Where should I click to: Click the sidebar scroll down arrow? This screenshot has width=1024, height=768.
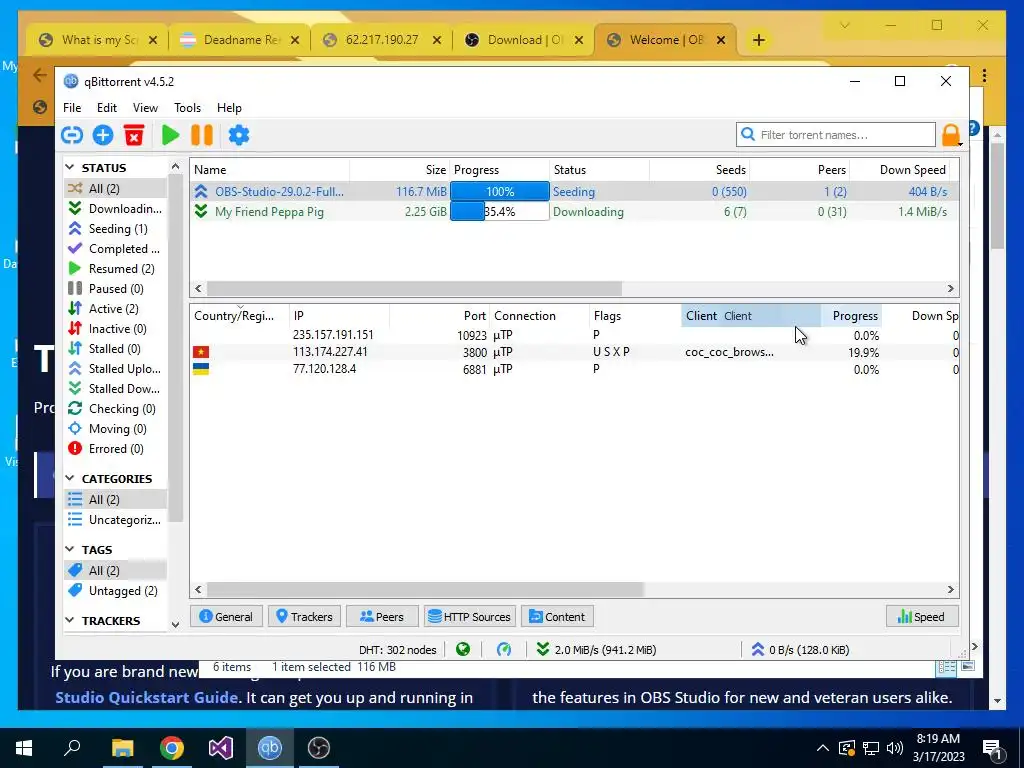coord(175,624)
